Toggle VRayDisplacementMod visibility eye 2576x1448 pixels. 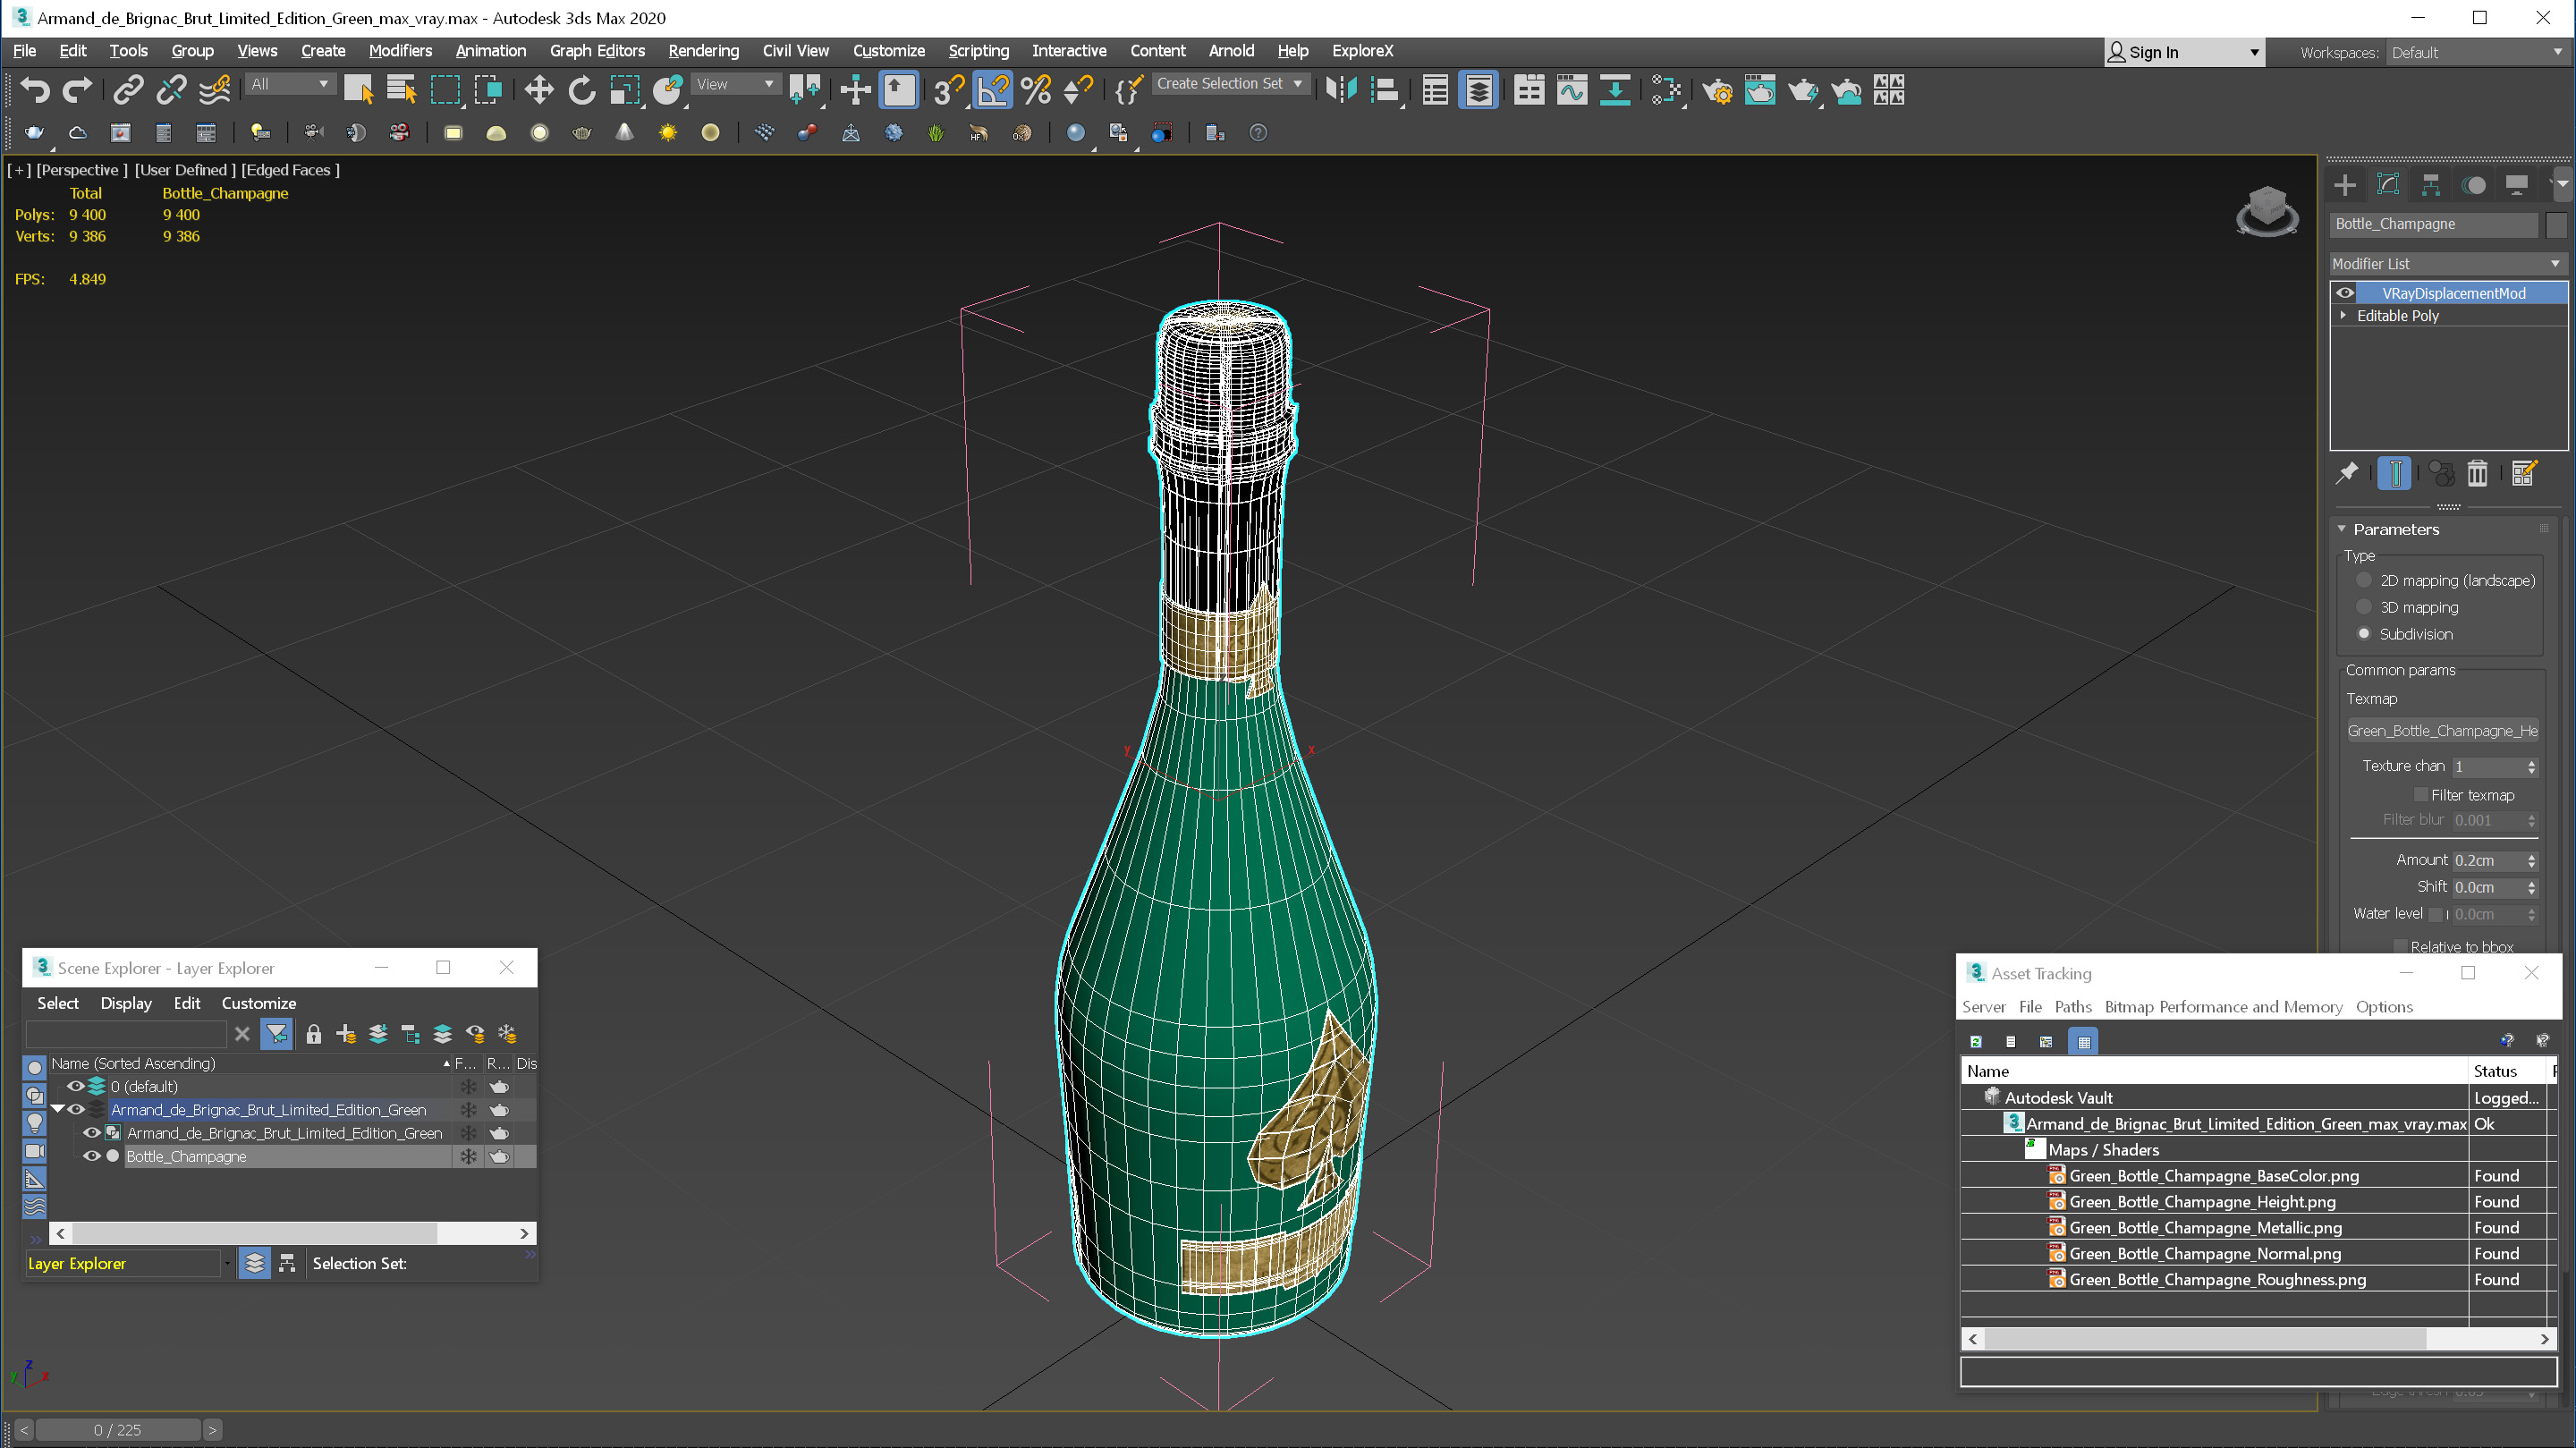click(x=2345, y=293)
